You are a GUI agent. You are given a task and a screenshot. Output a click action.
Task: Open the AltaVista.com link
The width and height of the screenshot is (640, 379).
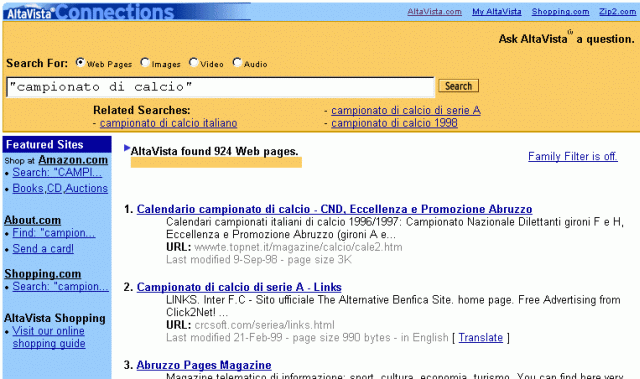(434, 12)
